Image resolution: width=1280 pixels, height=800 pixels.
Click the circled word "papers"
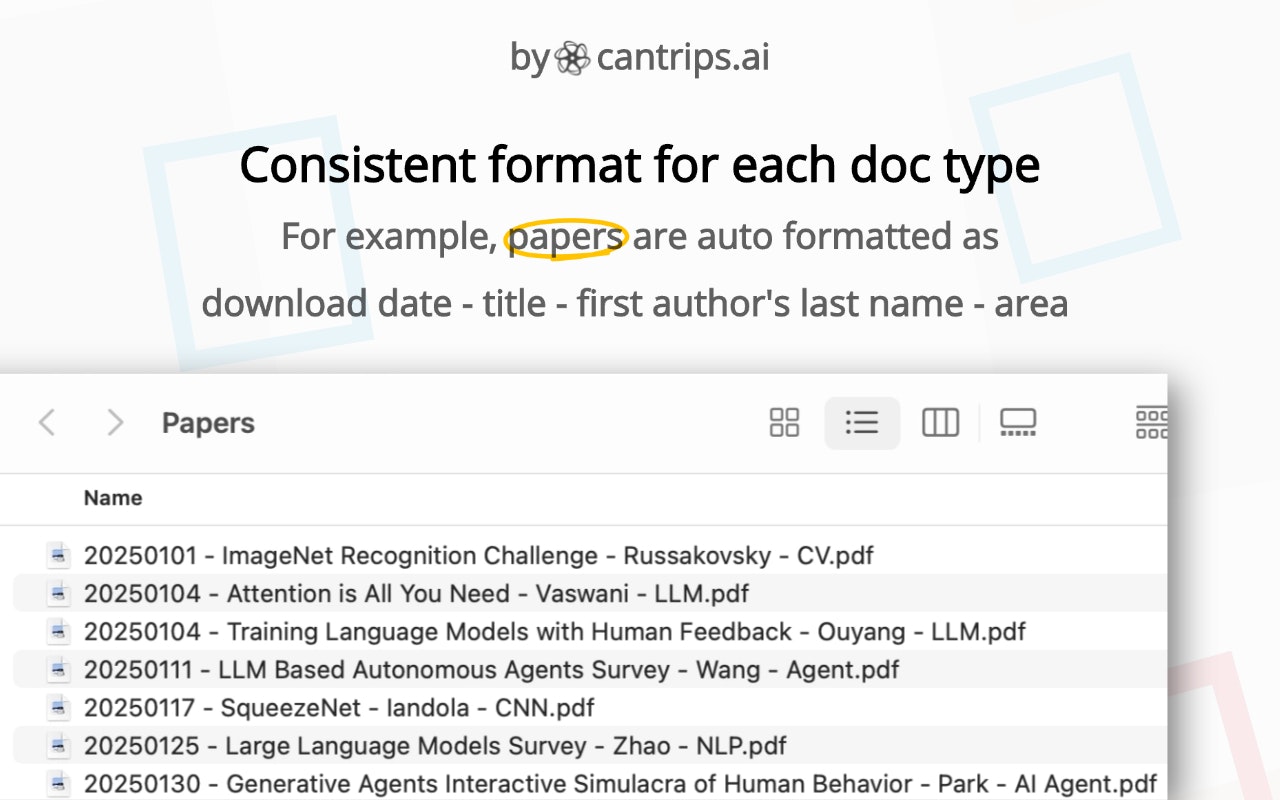[x=566, y=238]
